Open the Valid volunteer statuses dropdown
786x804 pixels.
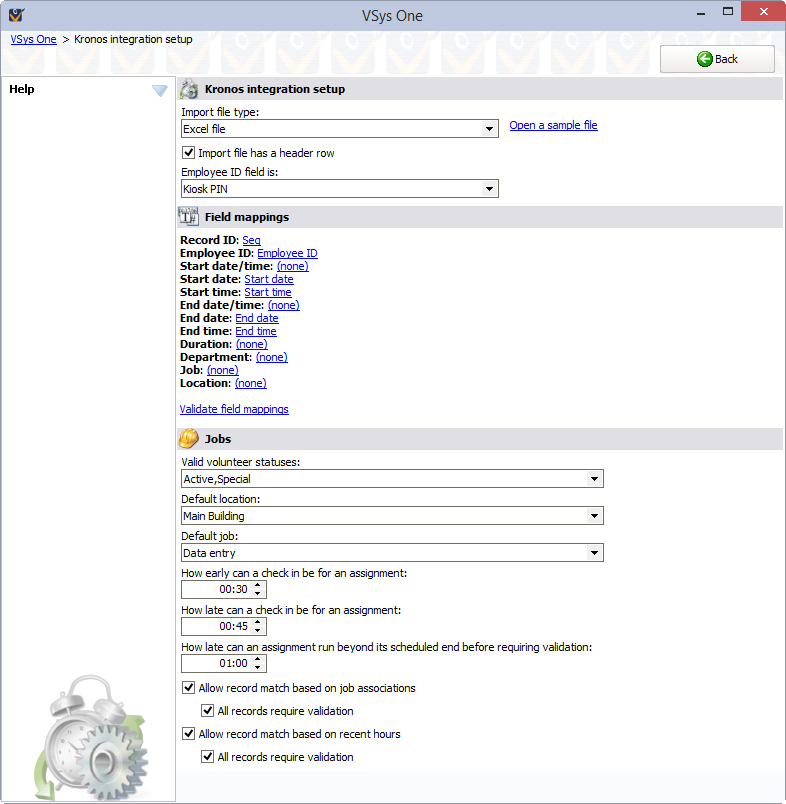click(594, 479)
